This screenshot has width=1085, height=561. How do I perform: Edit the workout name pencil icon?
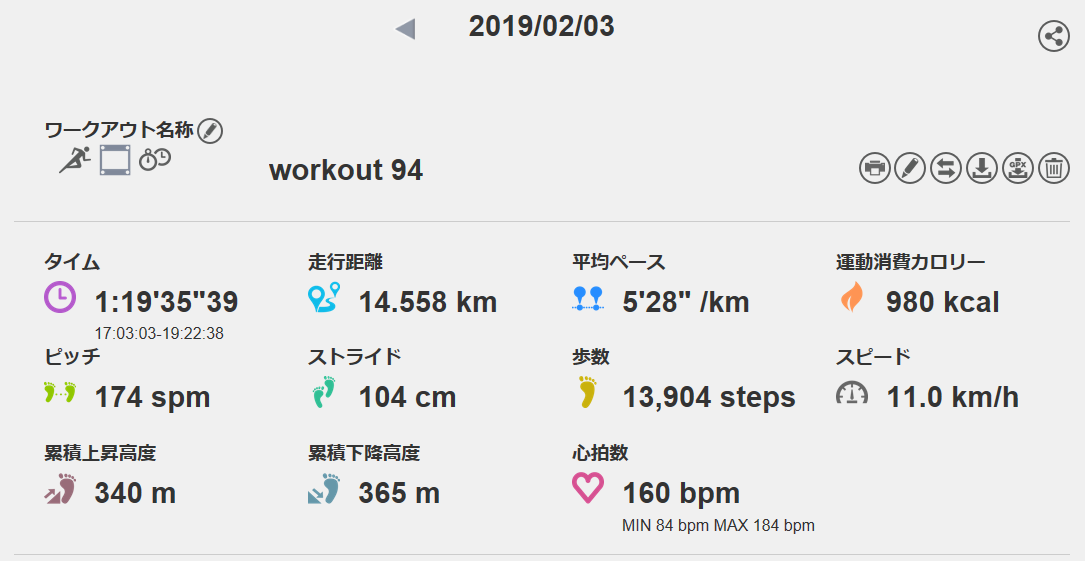(210, 130)
